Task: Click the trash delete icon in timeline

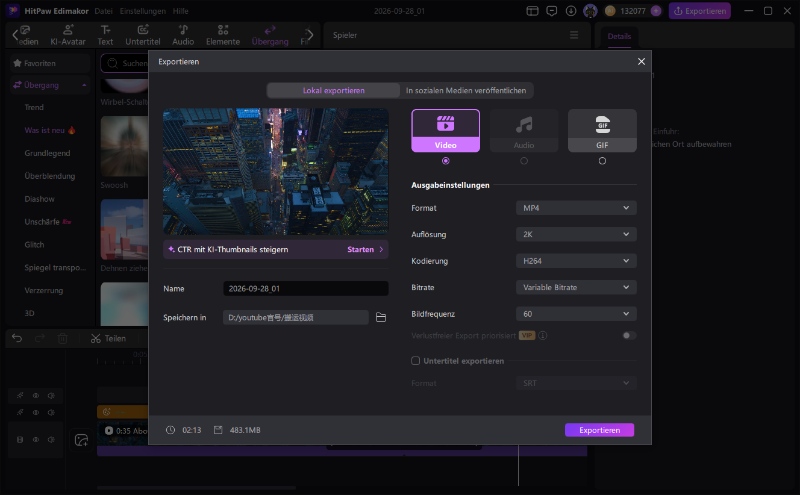Action: coord(62,338)
